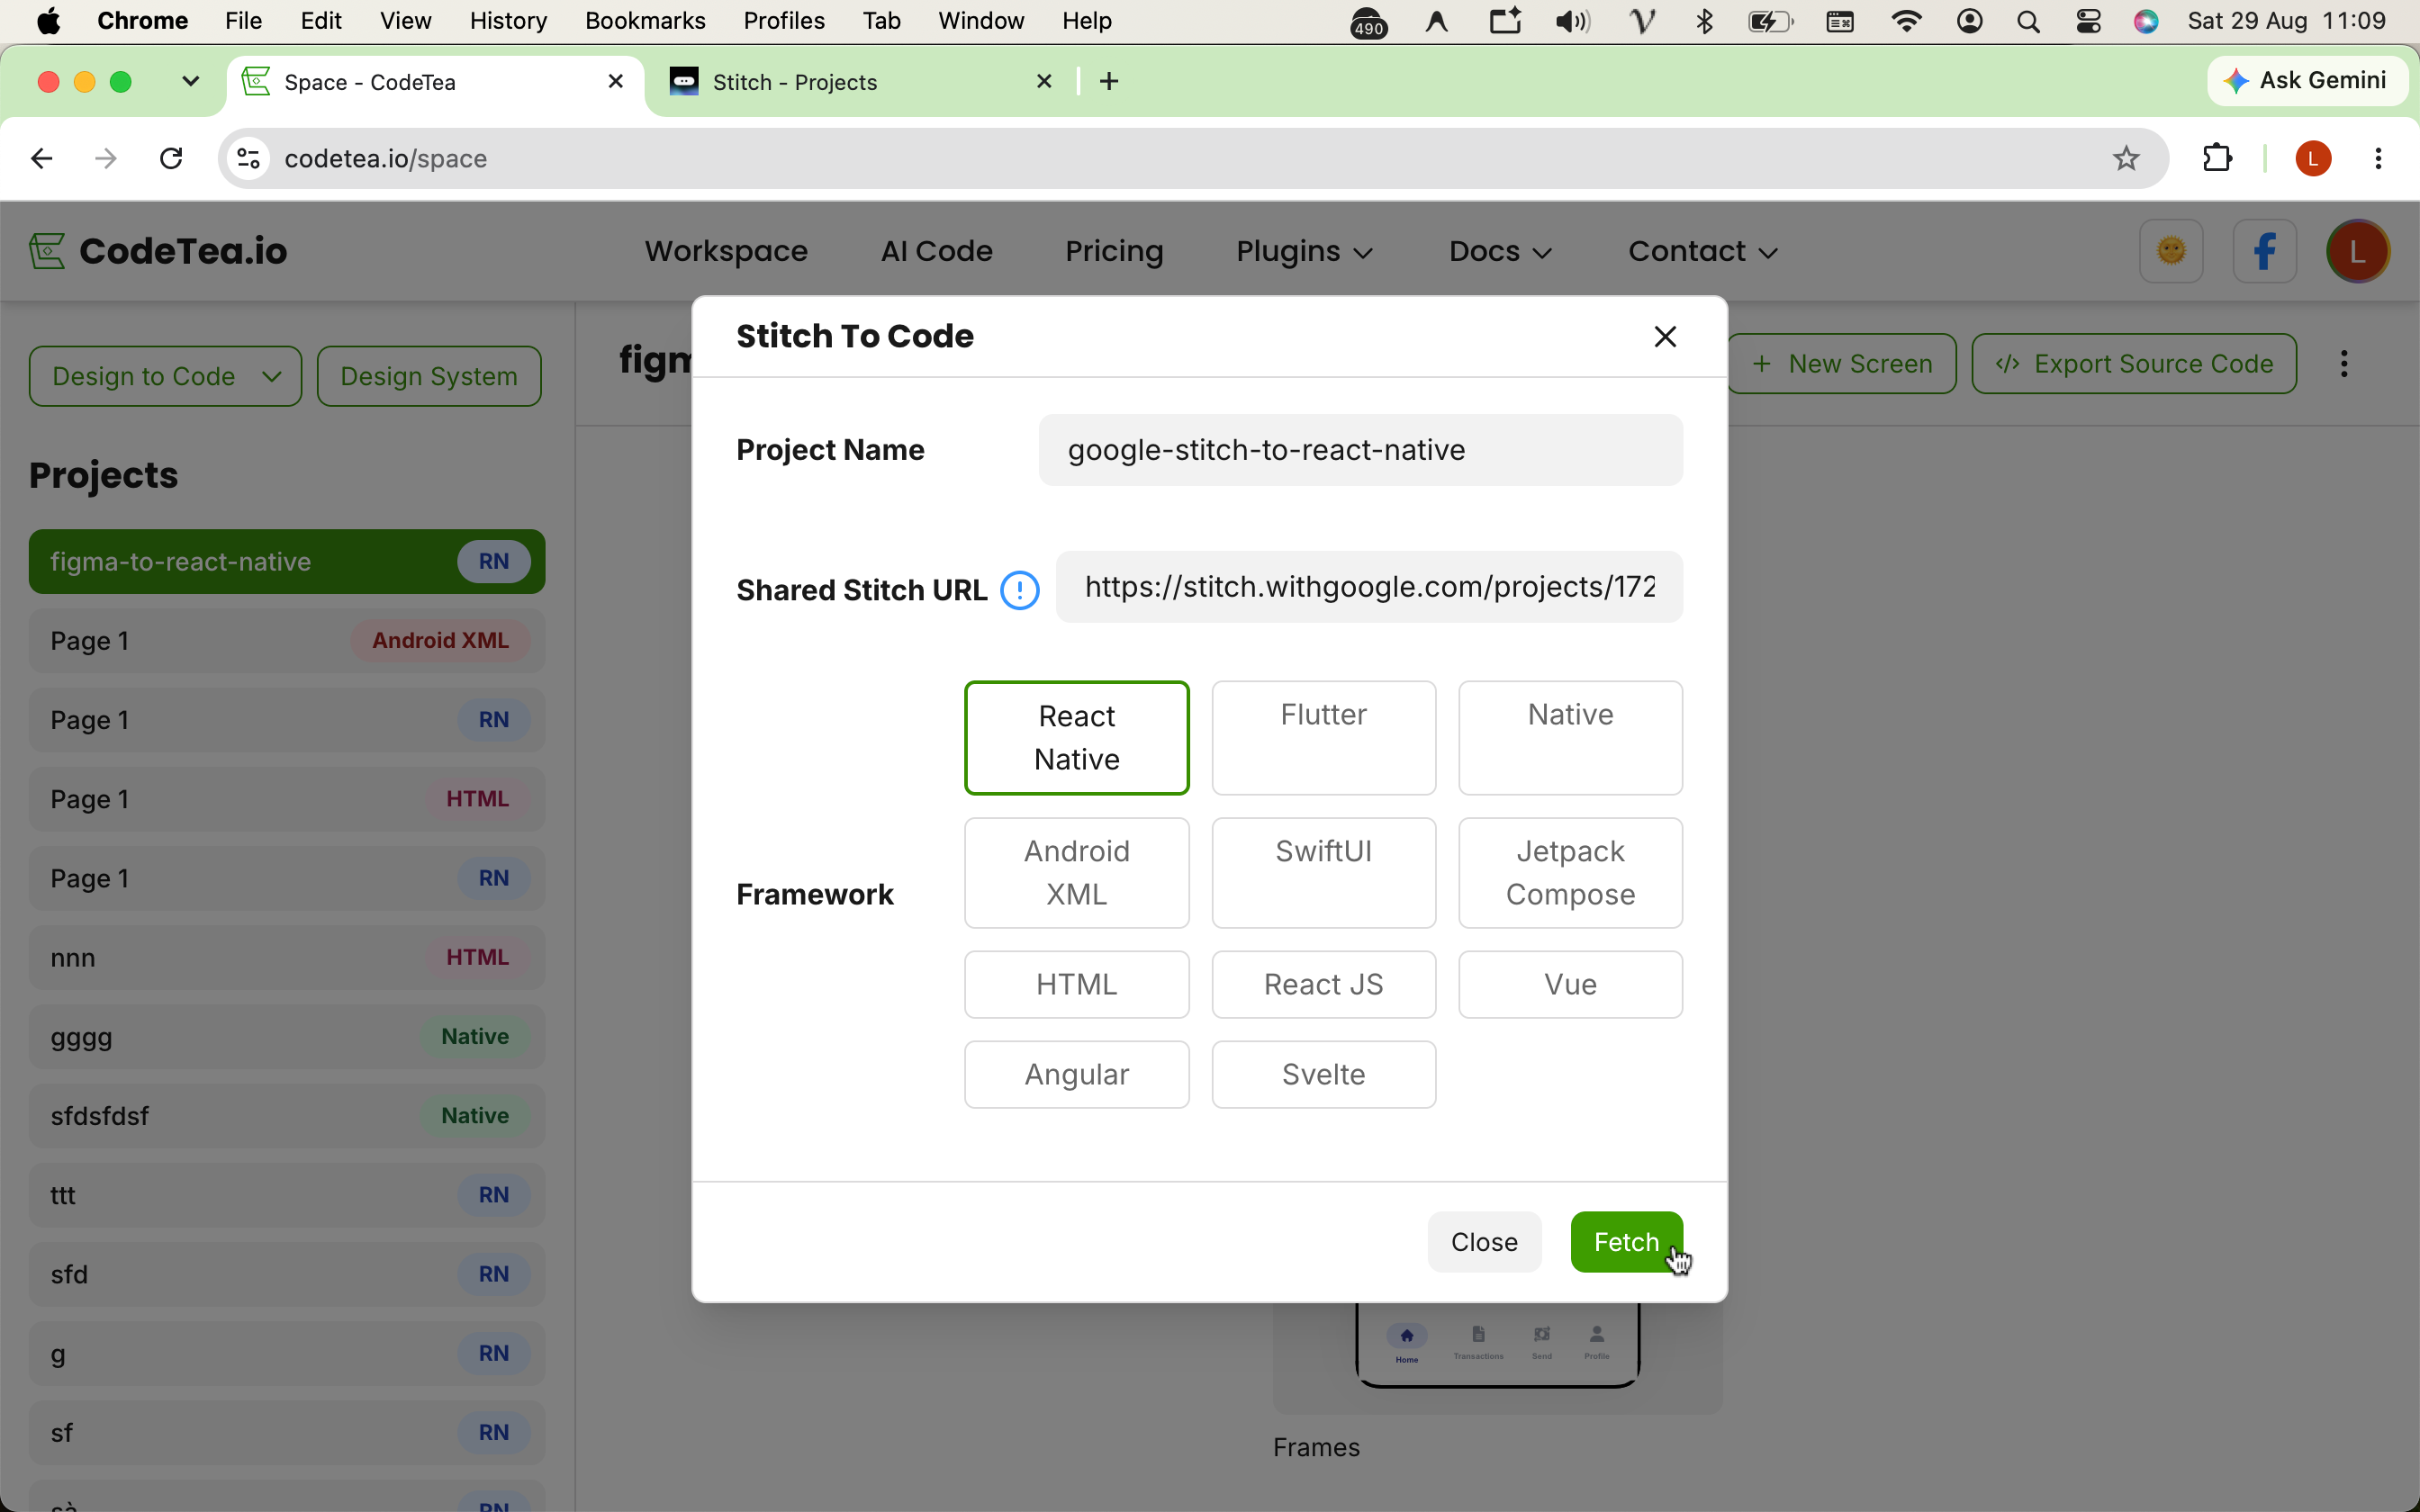Screen dimensions: 2420x1512
Task: Open the Bookmarks menu in menu bar
Action: pyautogui.click(x=645, y=21)
